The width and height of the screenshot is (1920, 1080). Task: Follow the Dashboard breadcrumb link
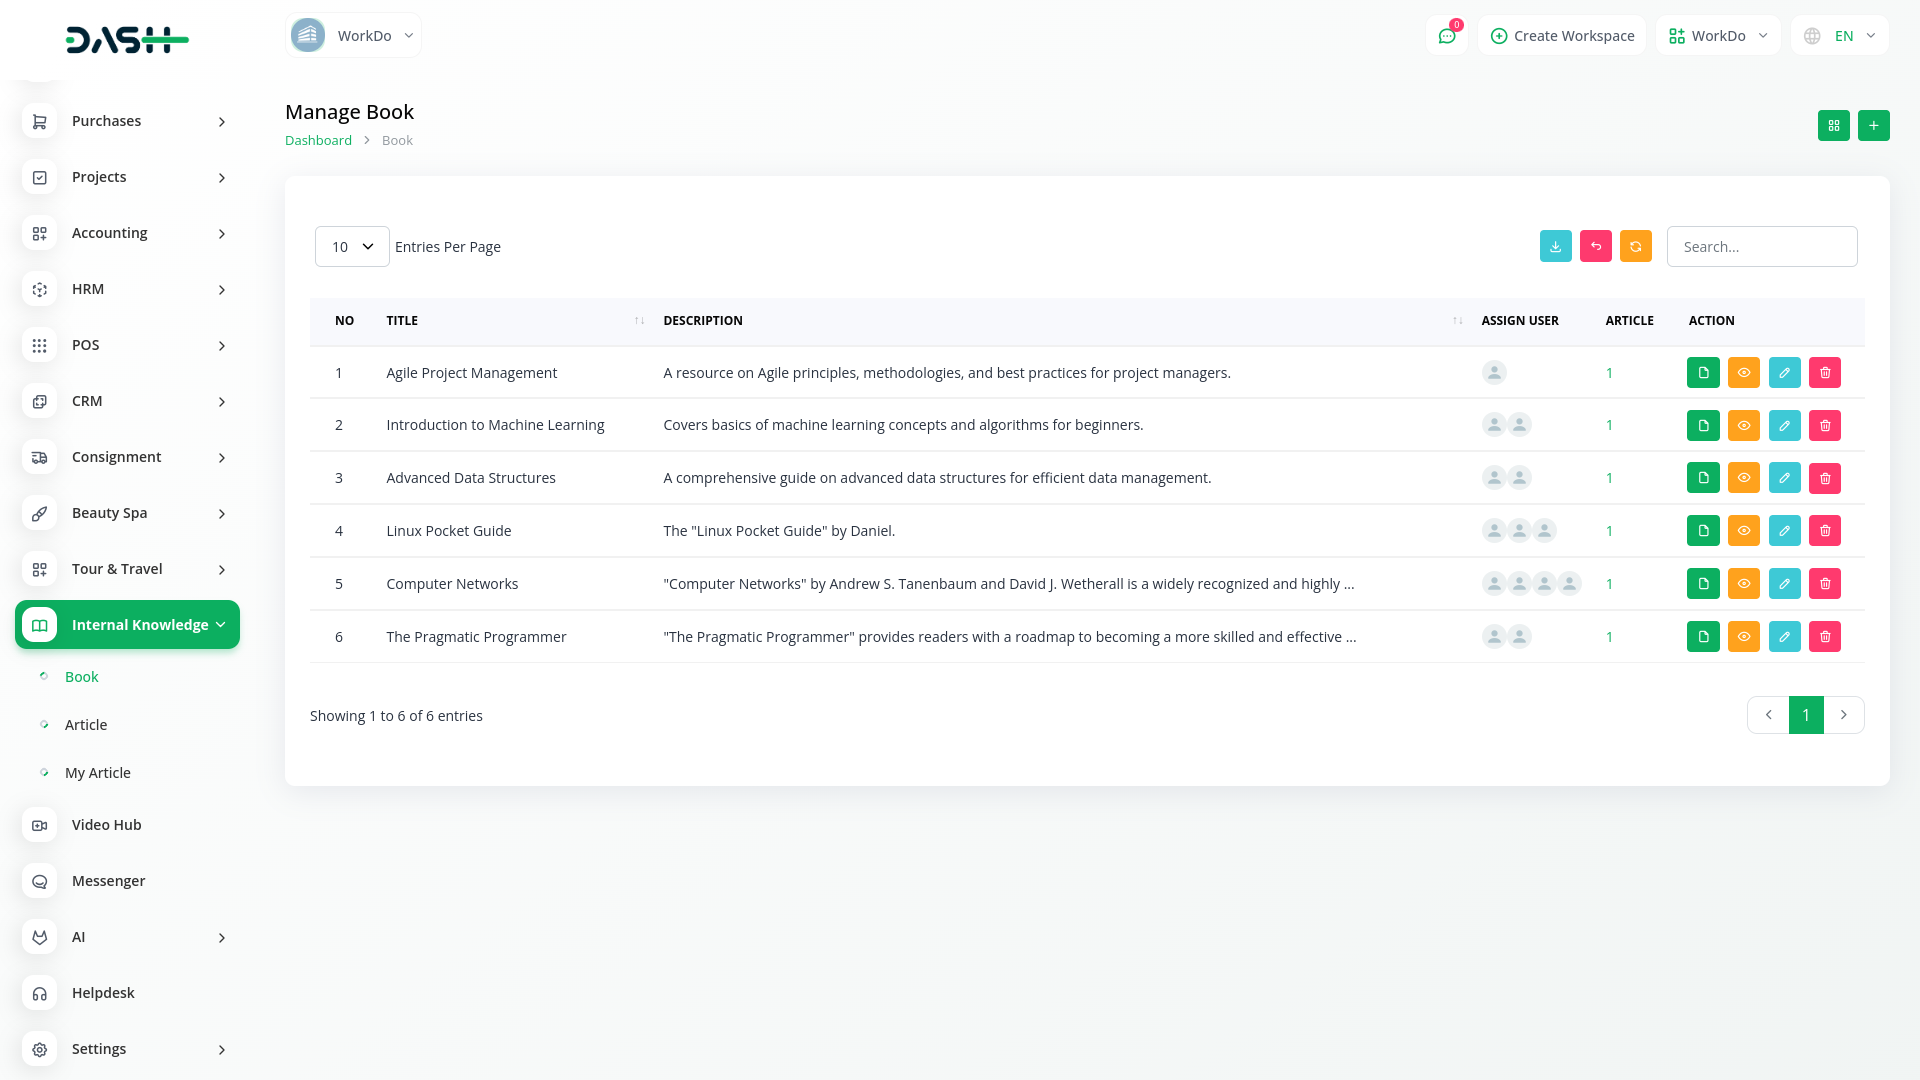coord(318,140)
